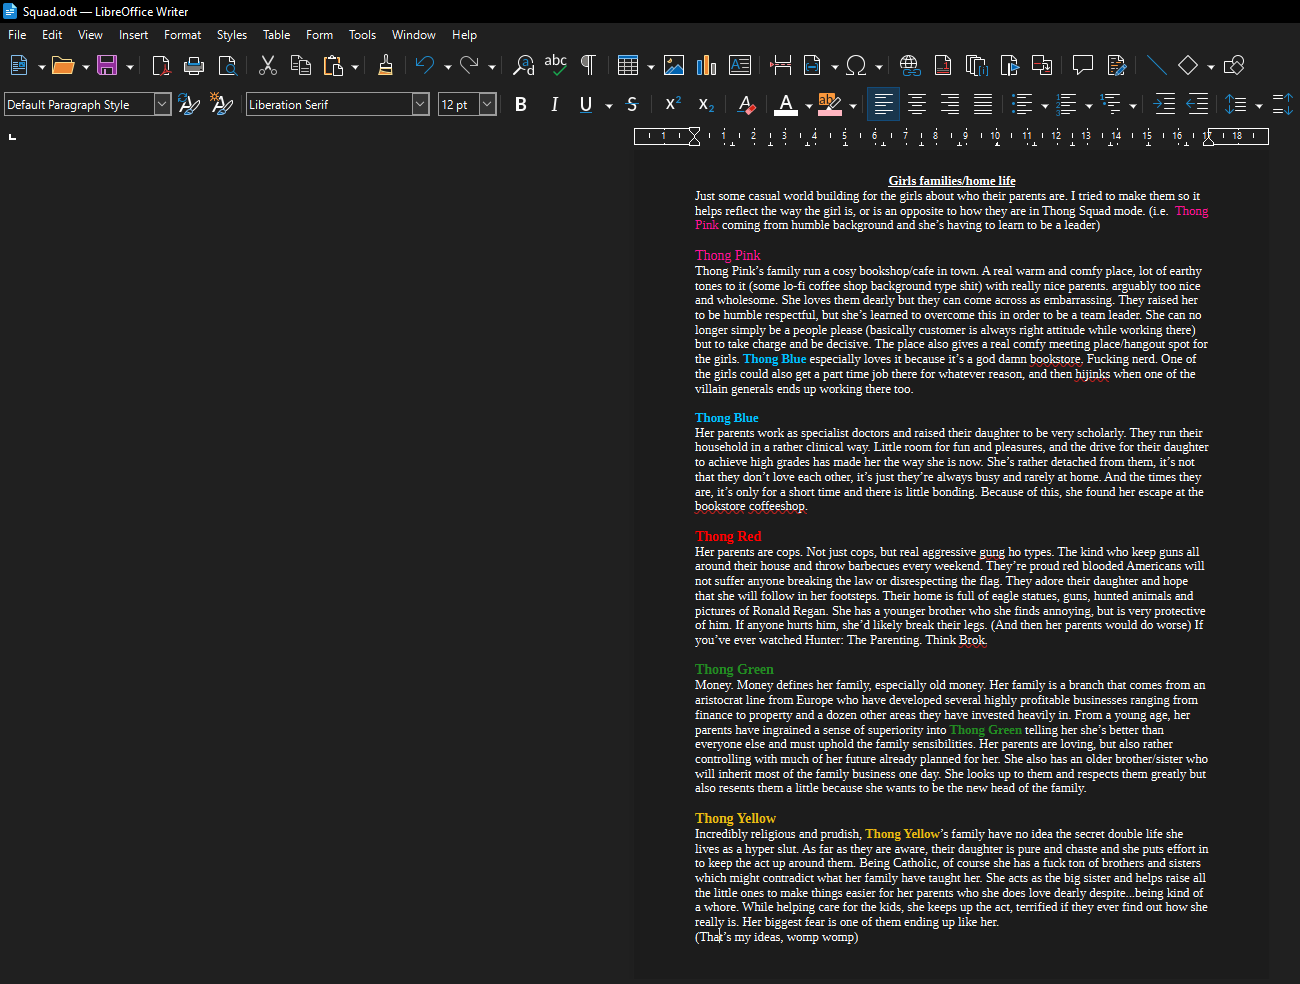The height and width of the screenshot is (984, 1300).
Task: Toggle Formatting Marks pilcrow
Action: (x=588, y=66)
